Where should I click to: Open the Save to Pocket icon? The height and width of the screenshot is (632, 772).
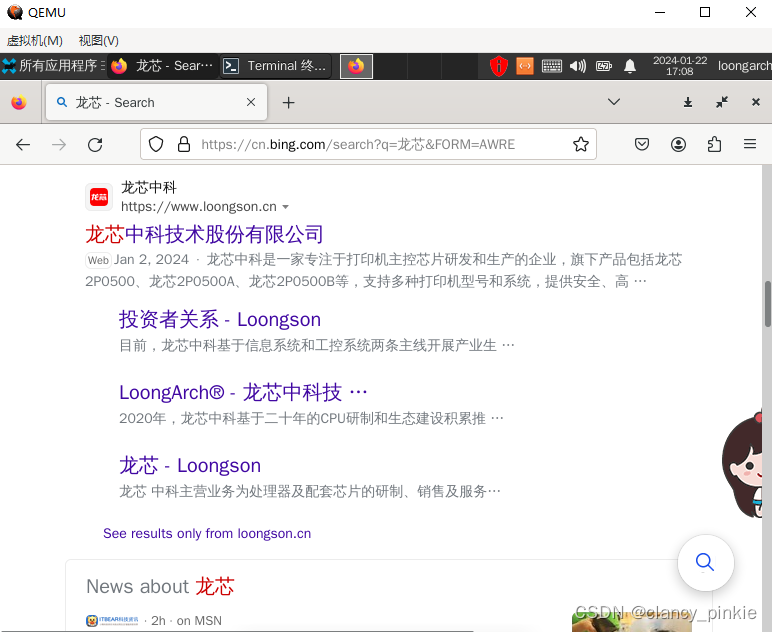642,144
